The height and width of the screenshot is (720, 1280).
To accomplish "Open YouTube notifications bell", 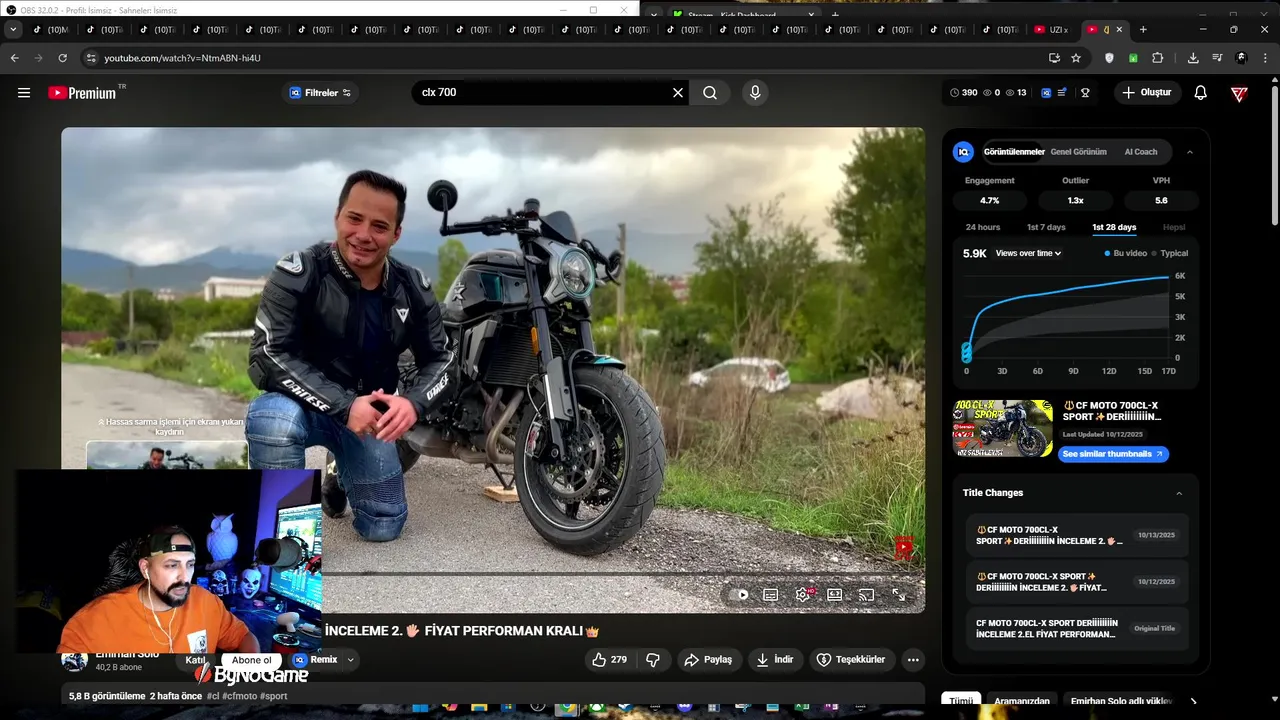I will point(1201,93).
